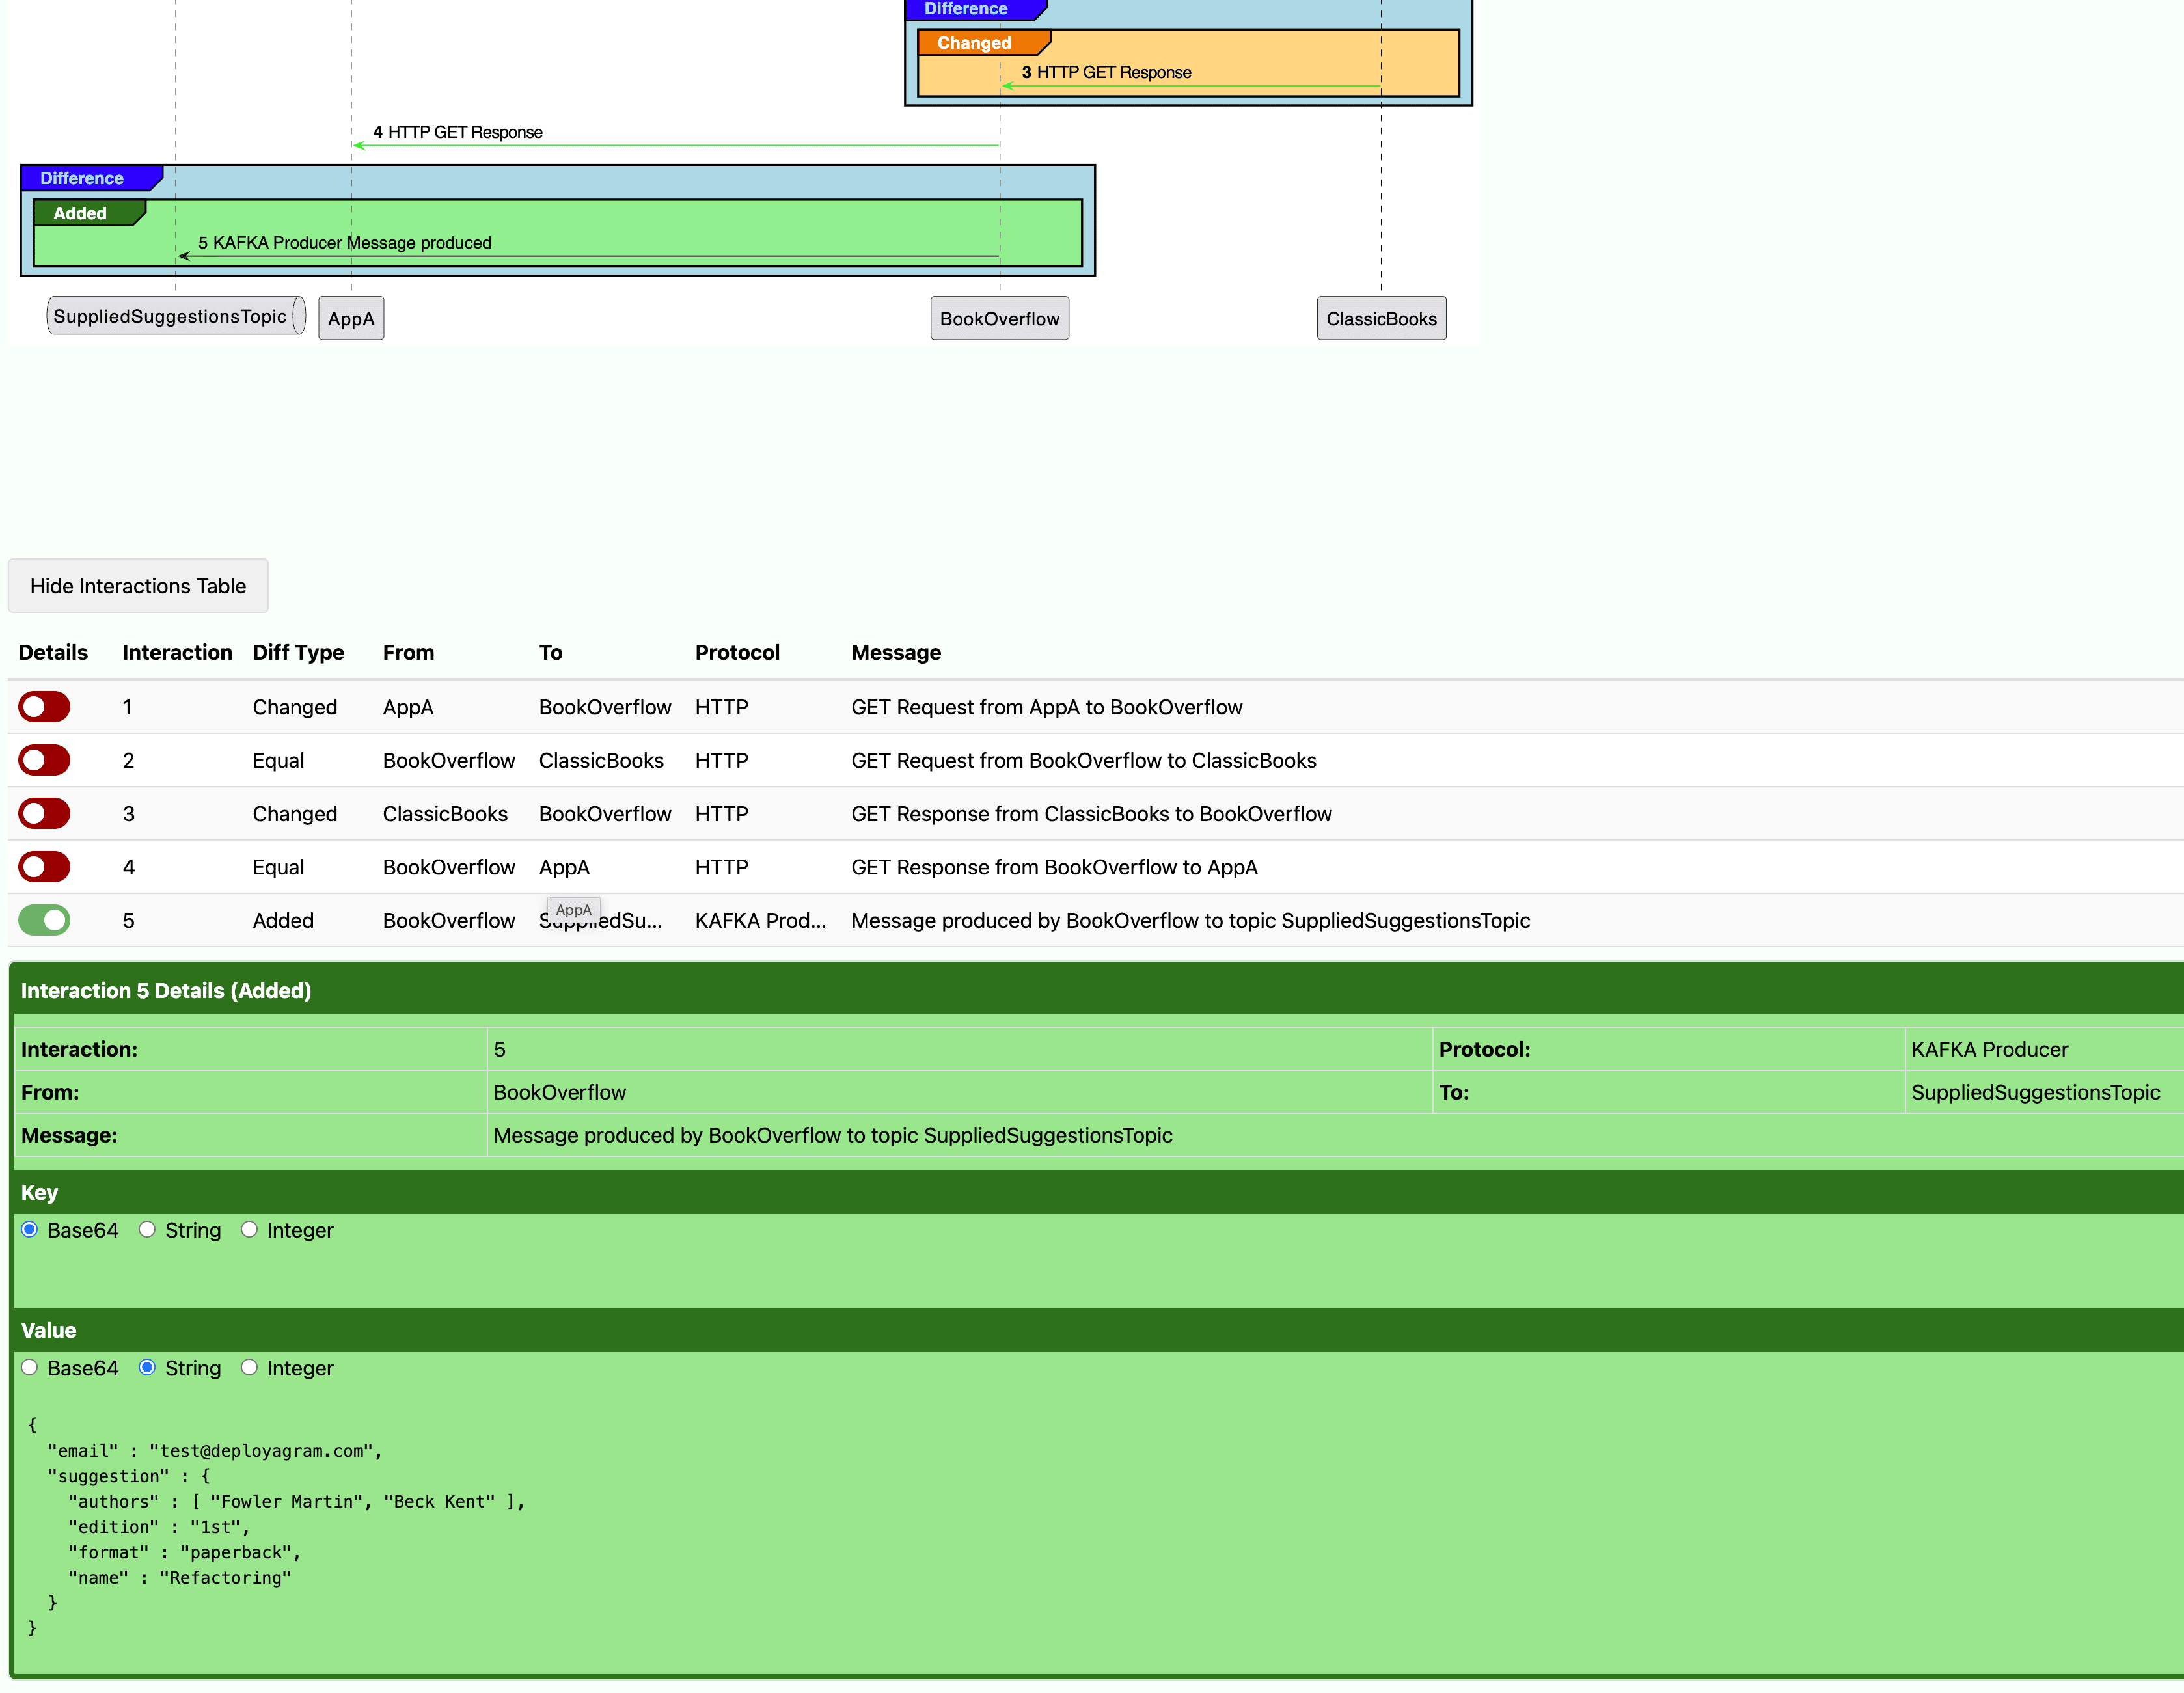Select Base64 radio under Value
Viewport: 2184px width, 1693px height.
click(x=30, y=1367)
